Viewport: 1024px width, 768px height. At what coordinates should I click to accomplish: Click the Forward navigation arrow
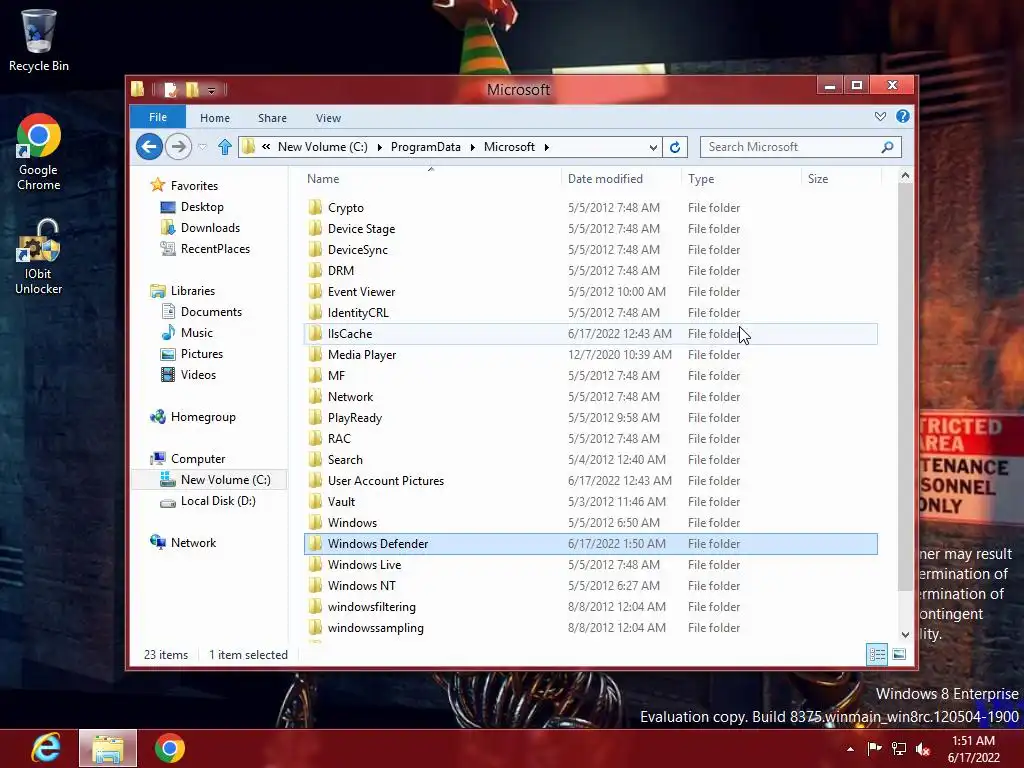click(178, 147)
